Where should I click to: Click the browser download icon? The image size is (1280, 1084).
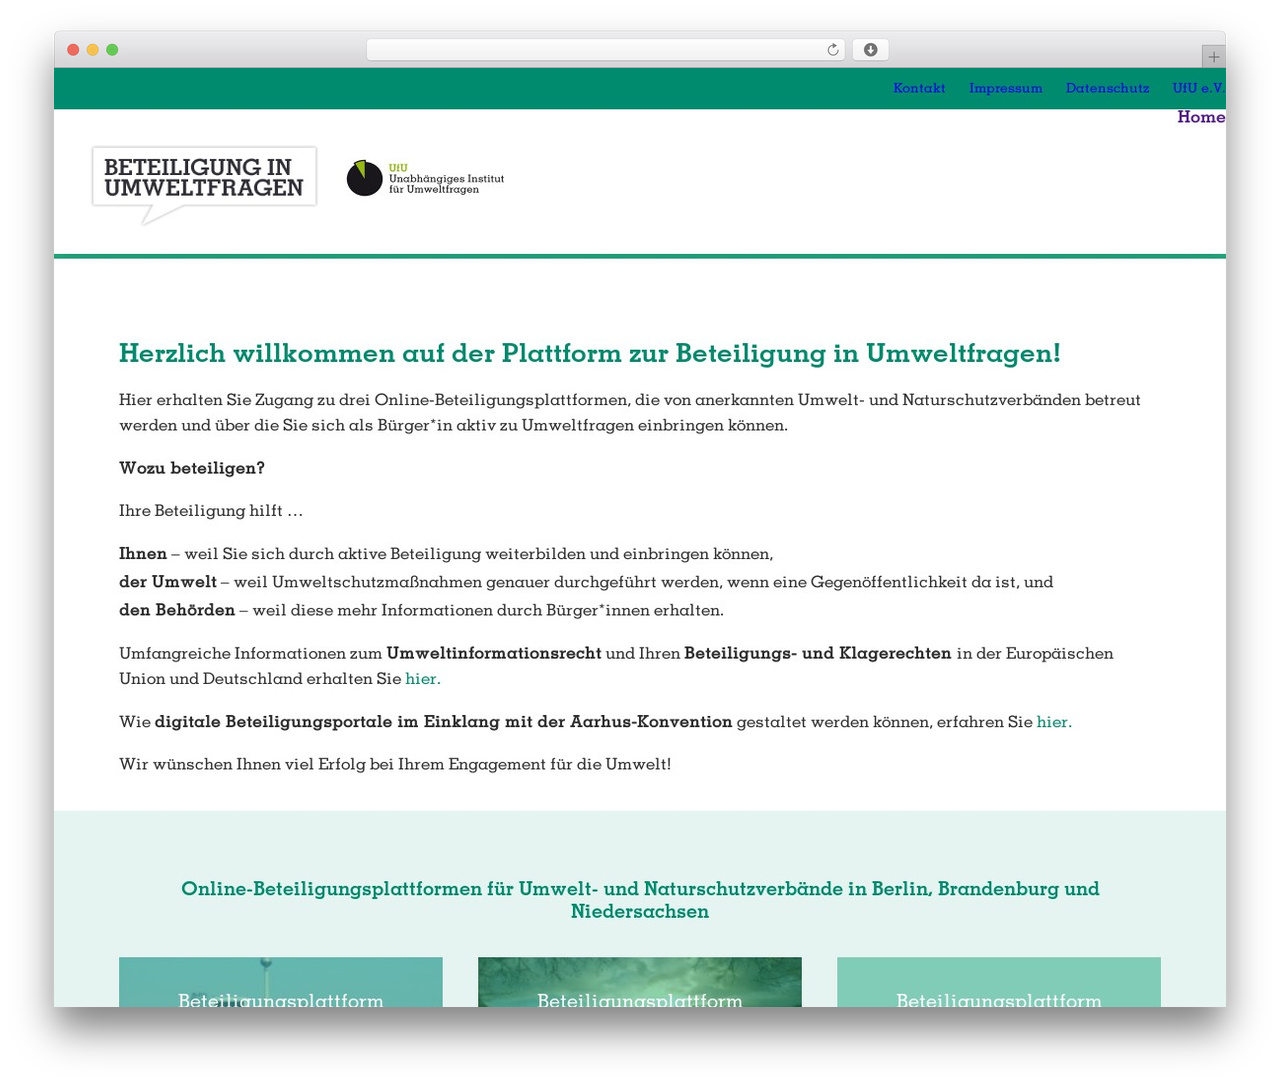(870, 50)
